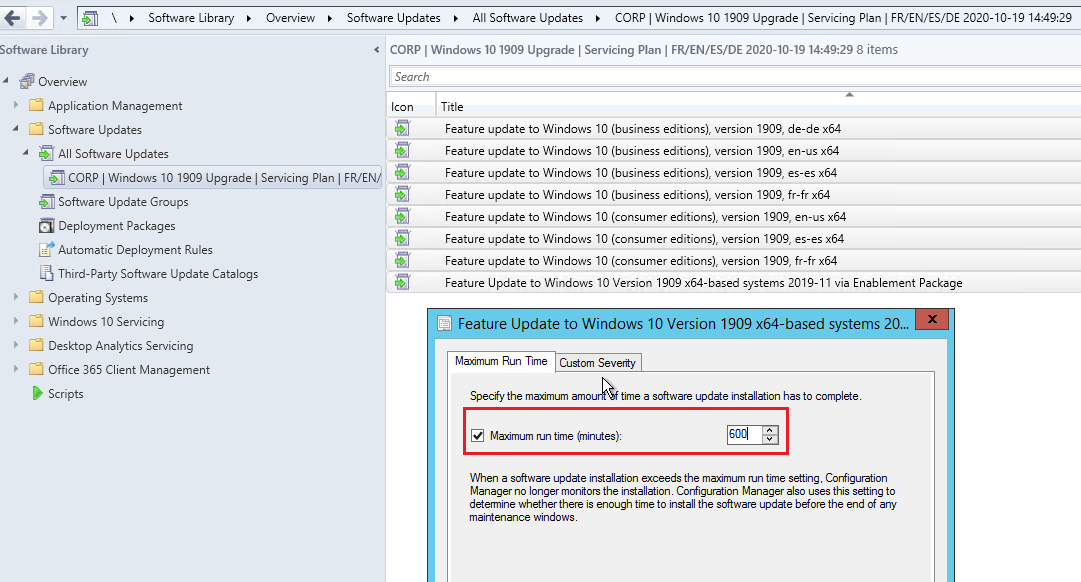Screen dimensions: 1081x582
Task: Open the All Software Updates breadcrumb
Action: point(527,18)
